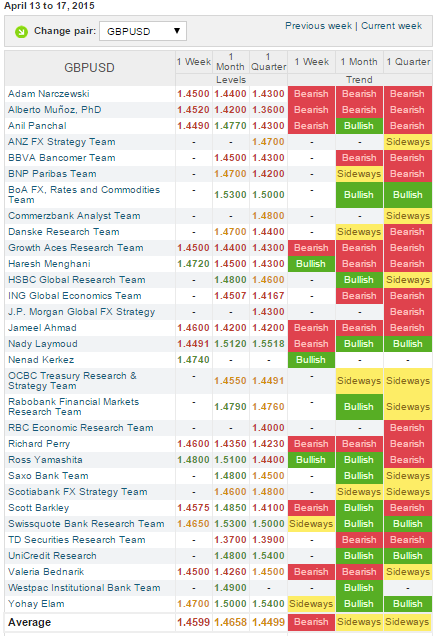
Task: Click ING team's 1.4507 month level
Action: tap(230, 296)
